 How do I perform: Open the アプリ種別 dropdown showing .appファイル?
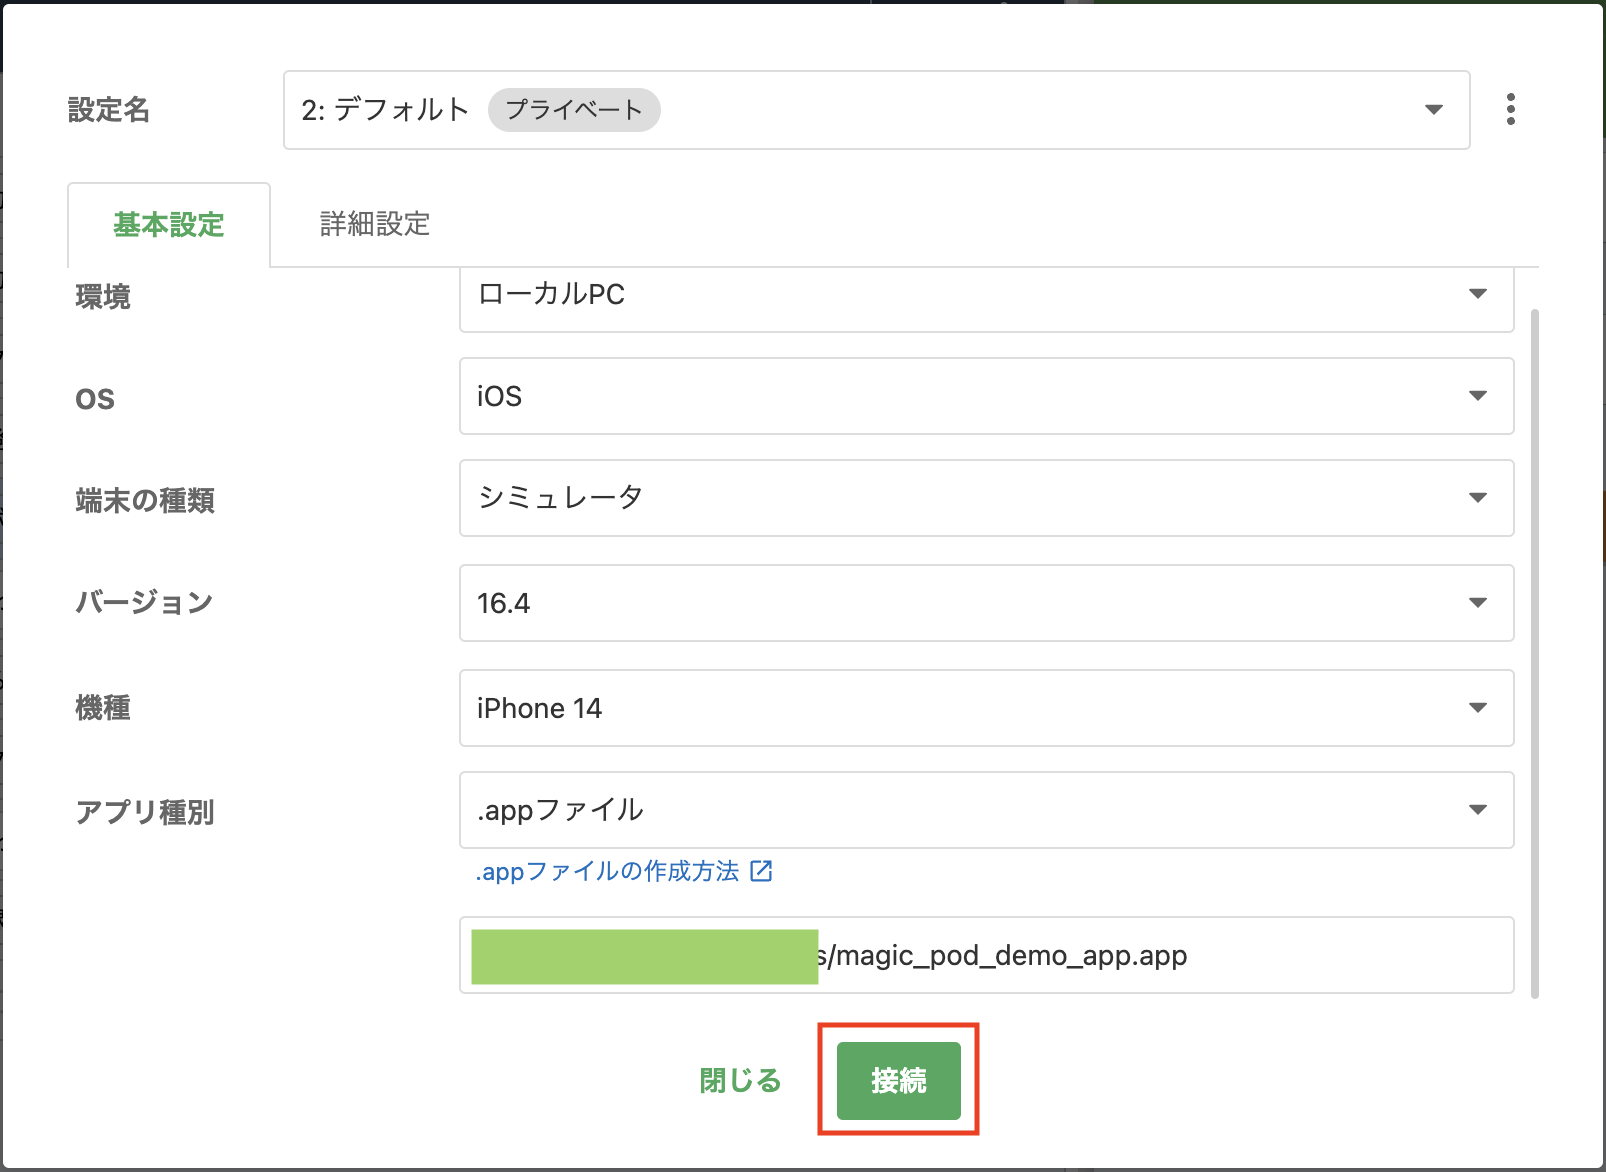[x=986, y=810]
